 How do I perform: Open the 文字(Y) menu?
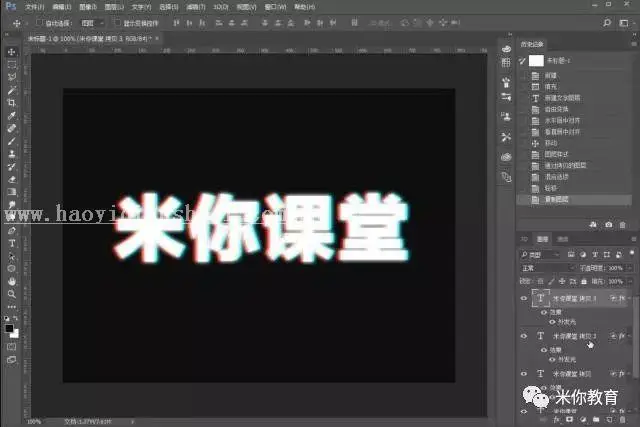point(141,7)
